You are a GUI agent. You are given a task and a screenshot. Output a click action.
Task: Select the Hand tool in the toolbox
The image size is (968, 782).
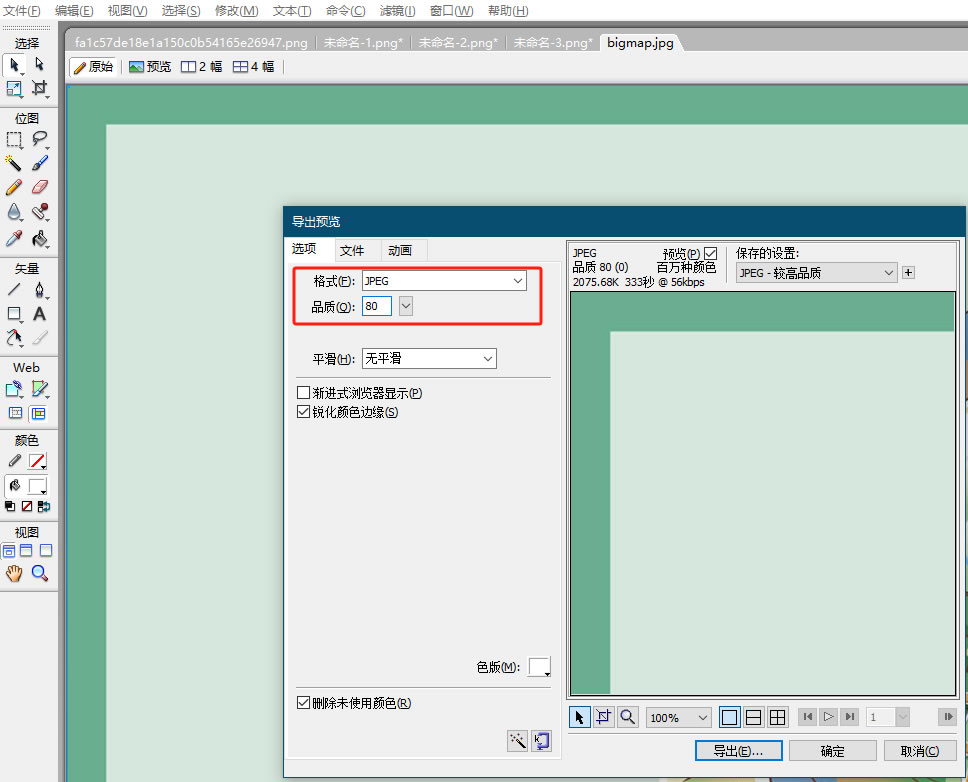[x=14, y=573]
